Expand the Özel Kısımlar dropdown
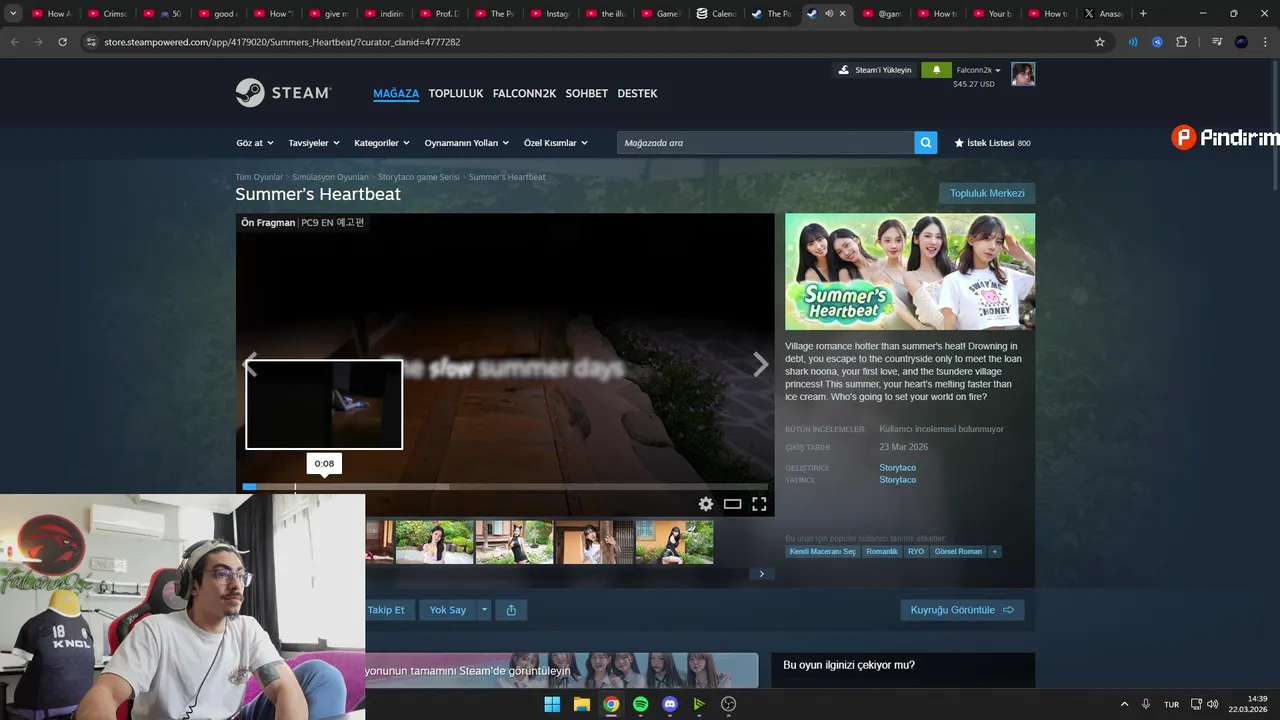1280x720 pixels. tap(556, 143)
